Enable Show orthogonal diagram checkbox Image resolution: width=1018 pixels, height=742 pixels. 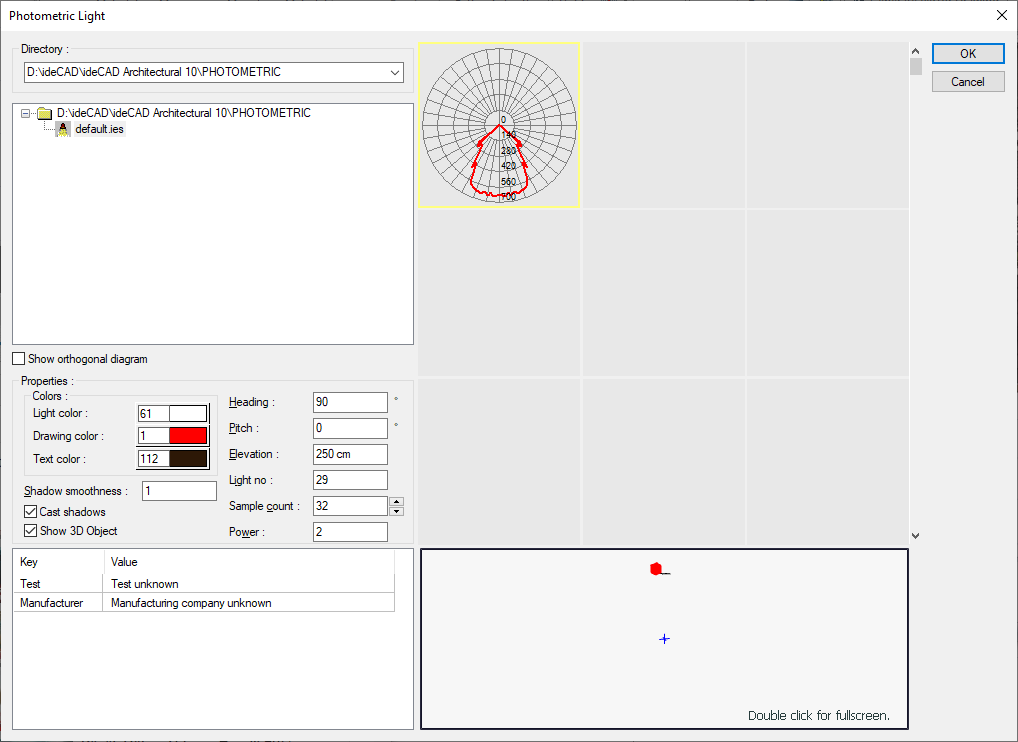(19, 359)
